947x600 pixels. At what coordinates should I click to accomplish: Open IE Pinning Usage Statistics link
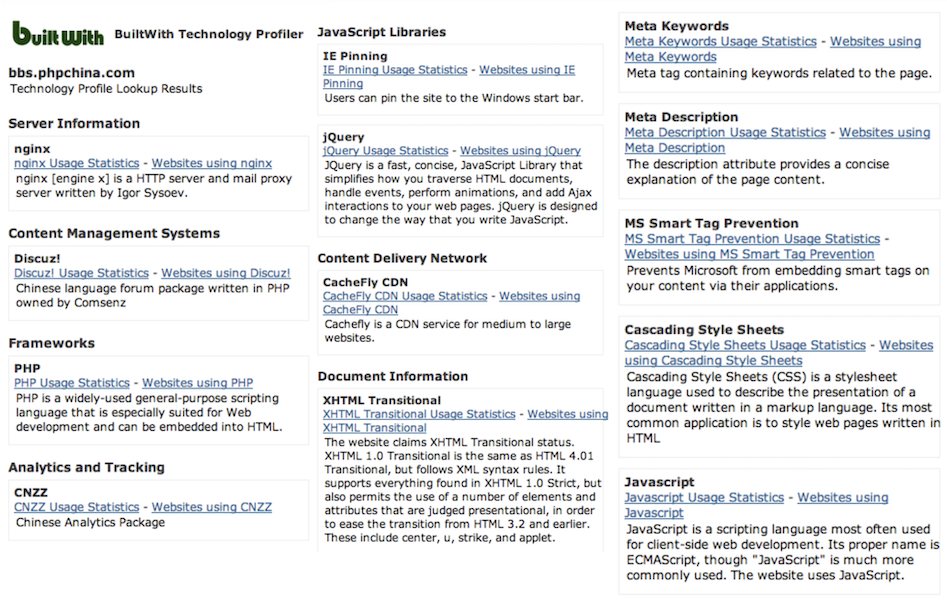point(395,70)
